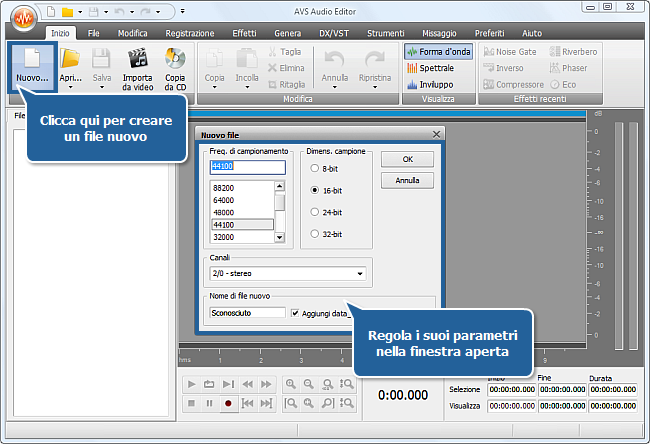Expand the Canali stereo dropdown
The width and height of the screenshot is (650, 444).
tap(360, 273)
